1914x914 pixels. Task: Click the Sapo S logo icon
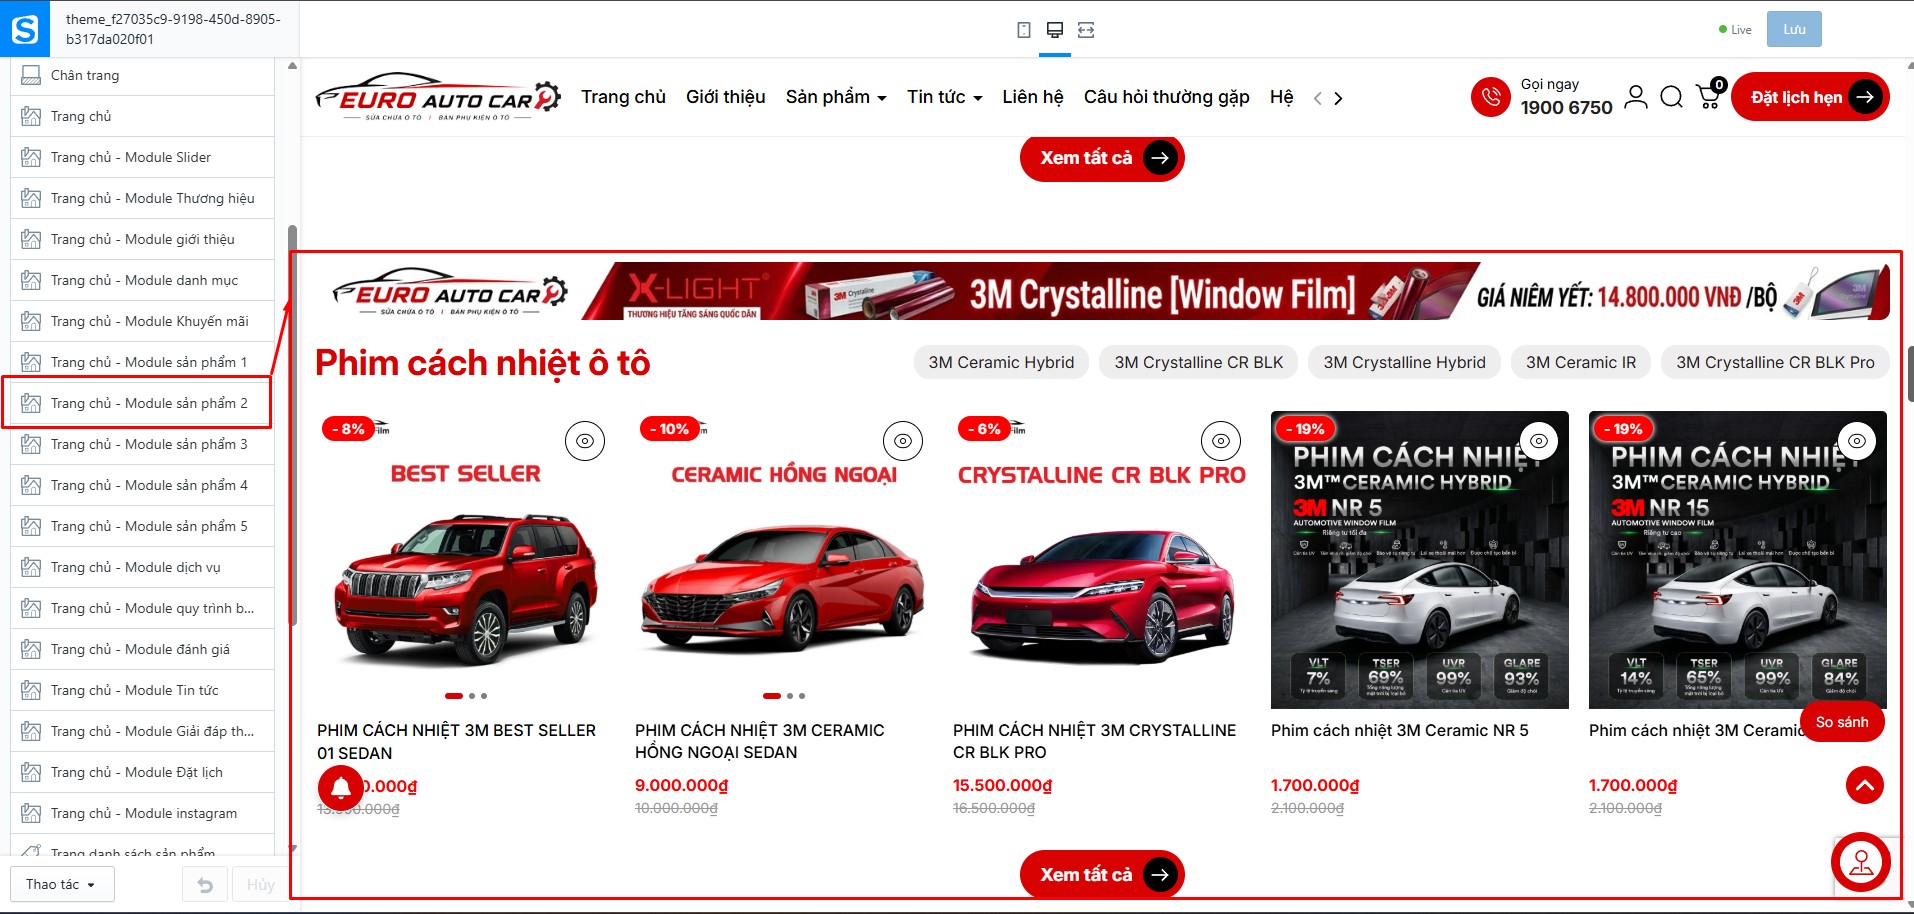coord(24,29)
